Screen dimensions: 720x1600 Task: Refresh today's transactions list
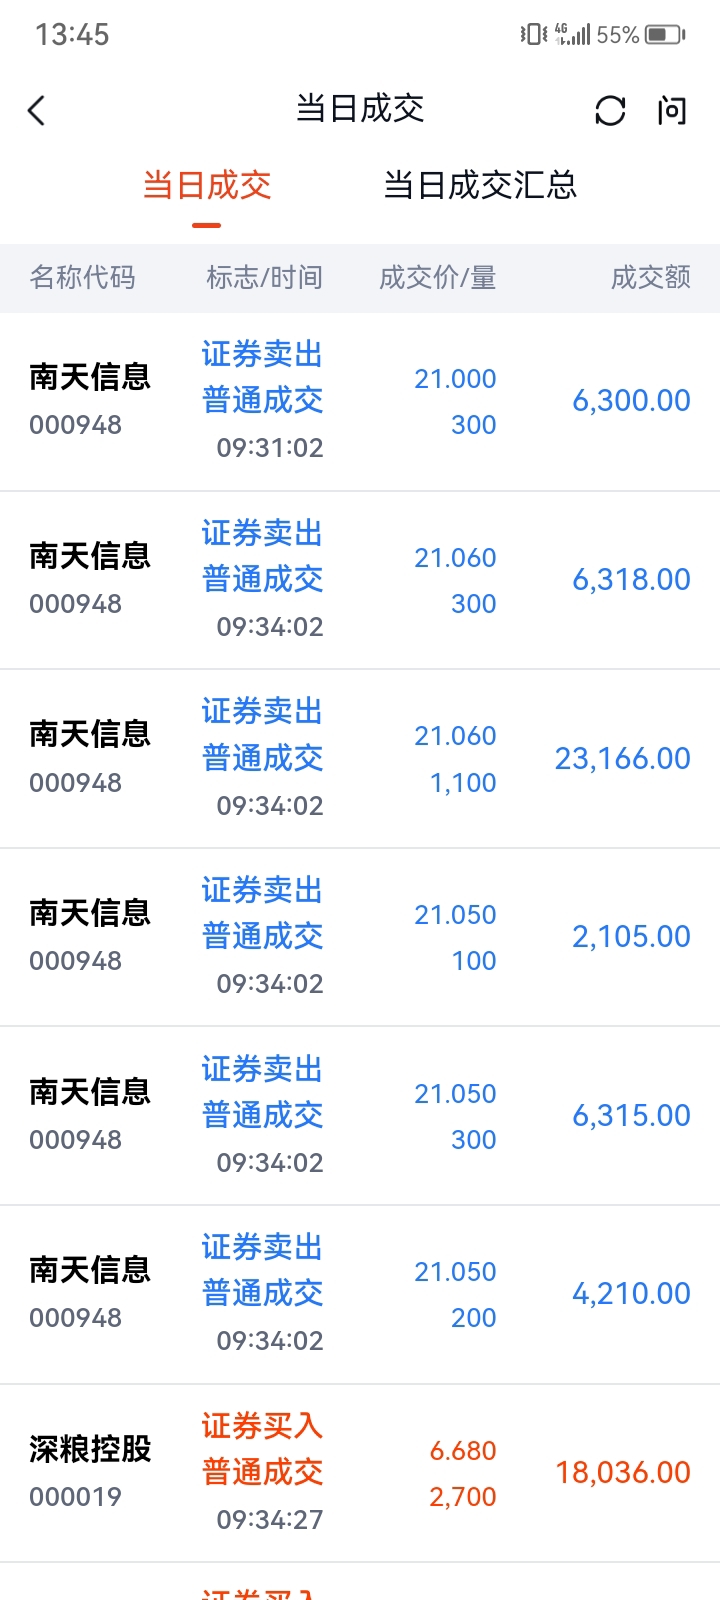pyautogui.click(x=610, y=110)
